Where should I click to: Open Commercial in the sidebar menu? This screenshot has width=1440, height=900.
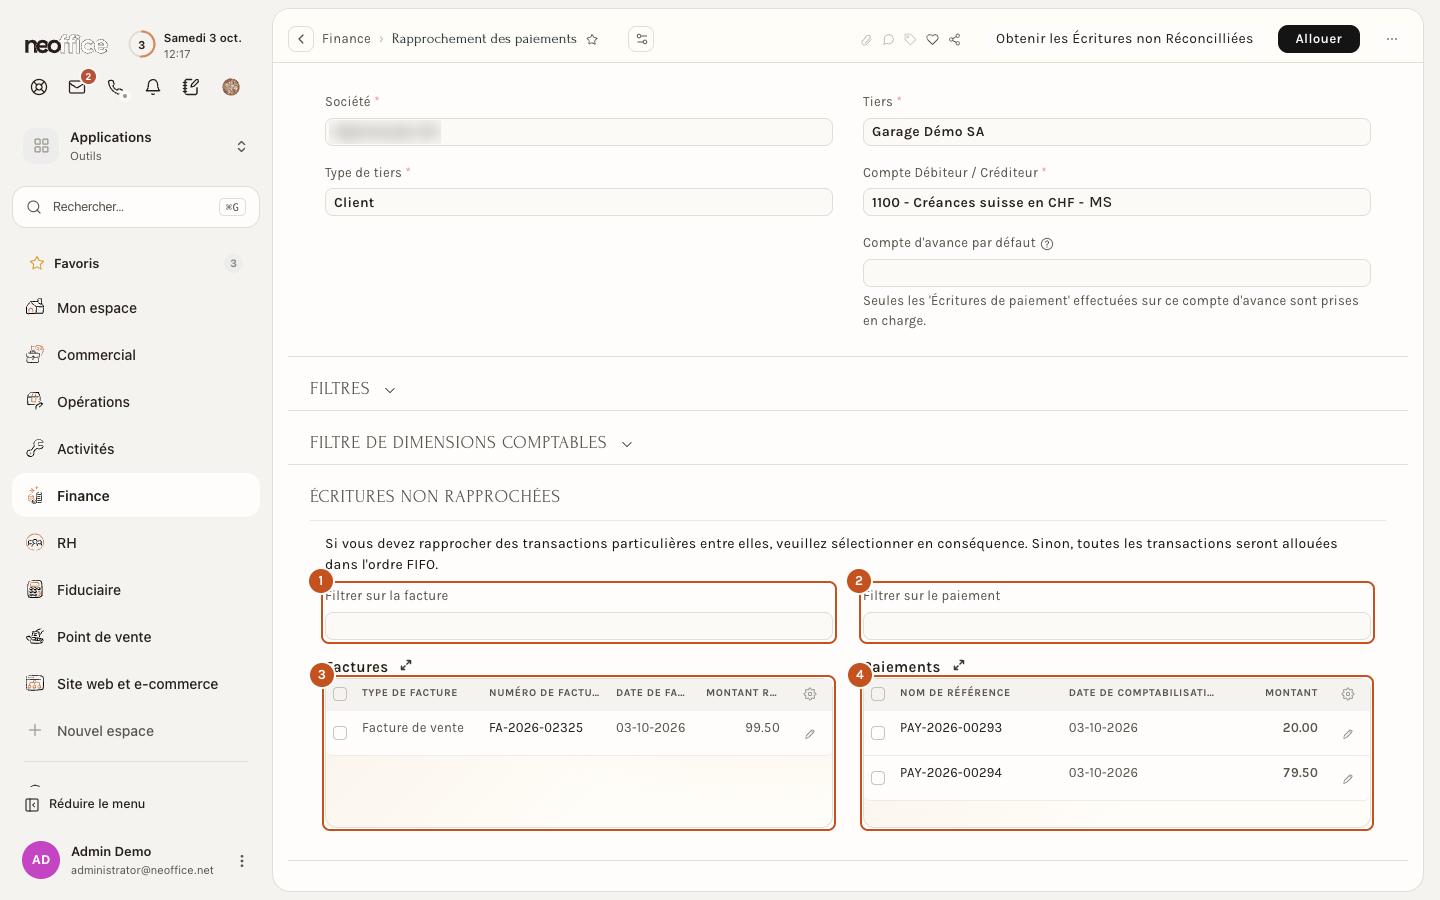136,355
